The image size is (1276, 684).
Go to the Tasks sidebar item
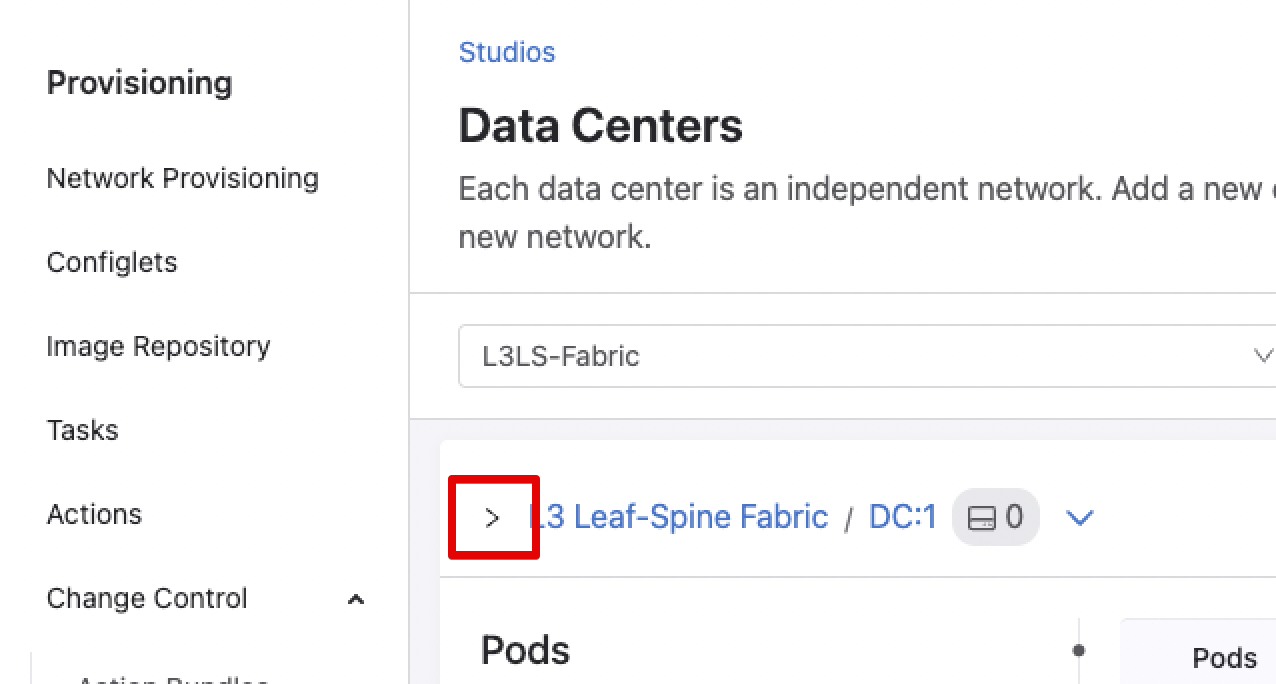coord(83,431)
